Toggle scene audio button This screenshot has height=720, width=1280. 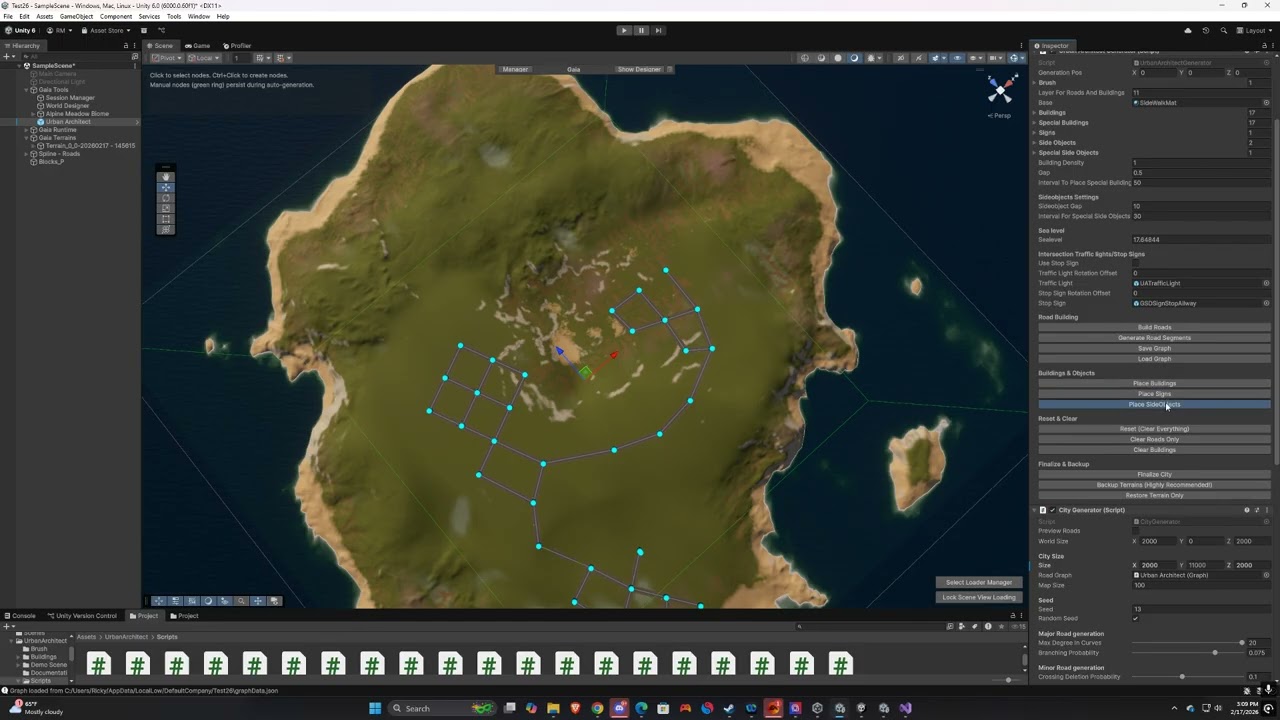click(918, 57)
